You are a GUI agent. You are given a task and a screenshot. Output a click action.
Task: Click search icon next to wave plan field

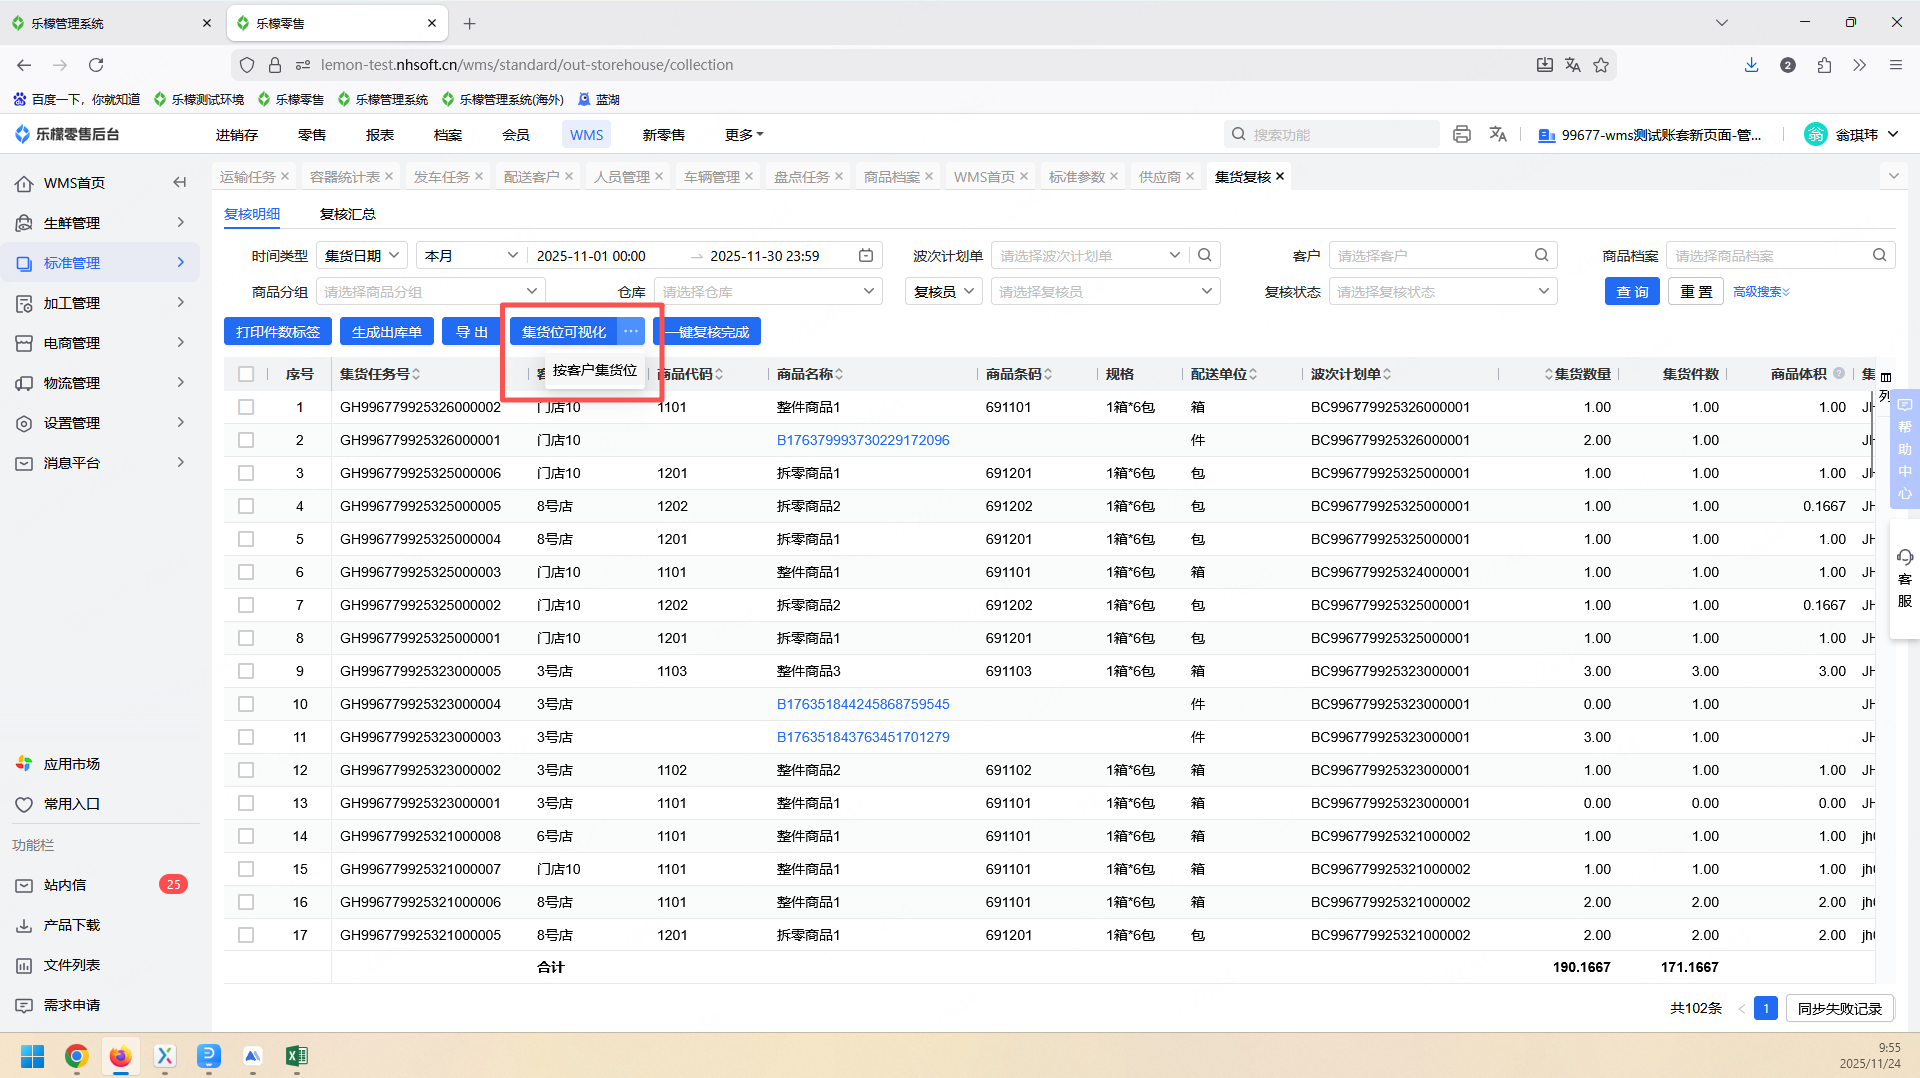coord(1205,256)
